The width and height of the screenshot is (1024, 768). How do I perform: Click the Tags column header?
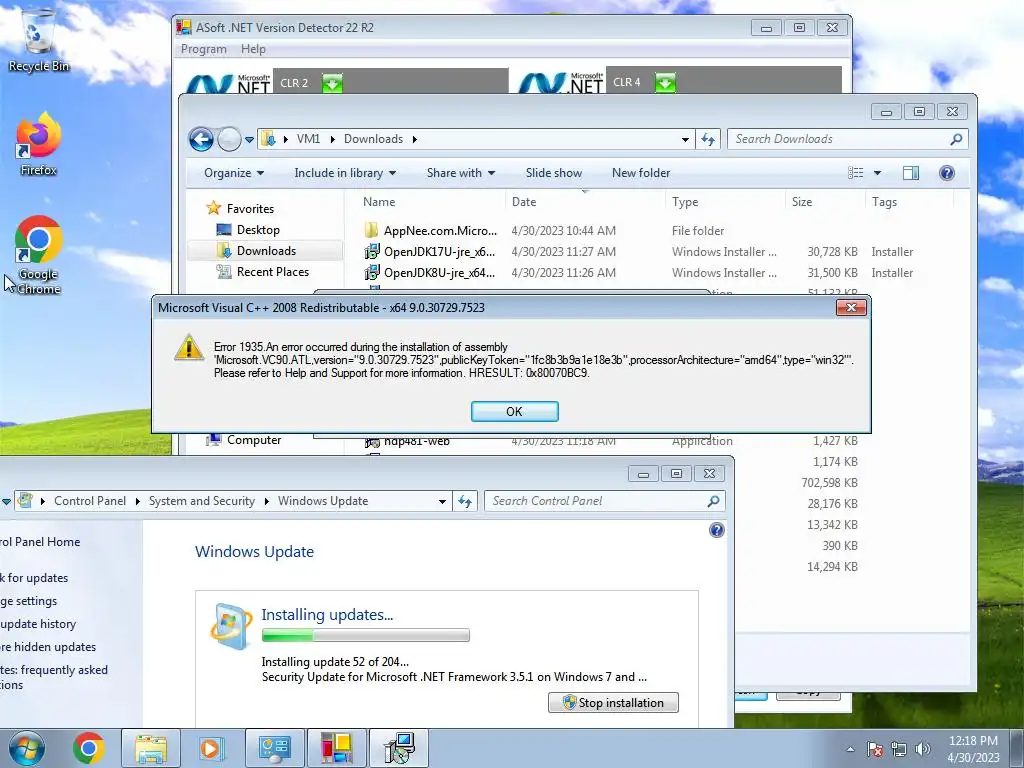884,202
